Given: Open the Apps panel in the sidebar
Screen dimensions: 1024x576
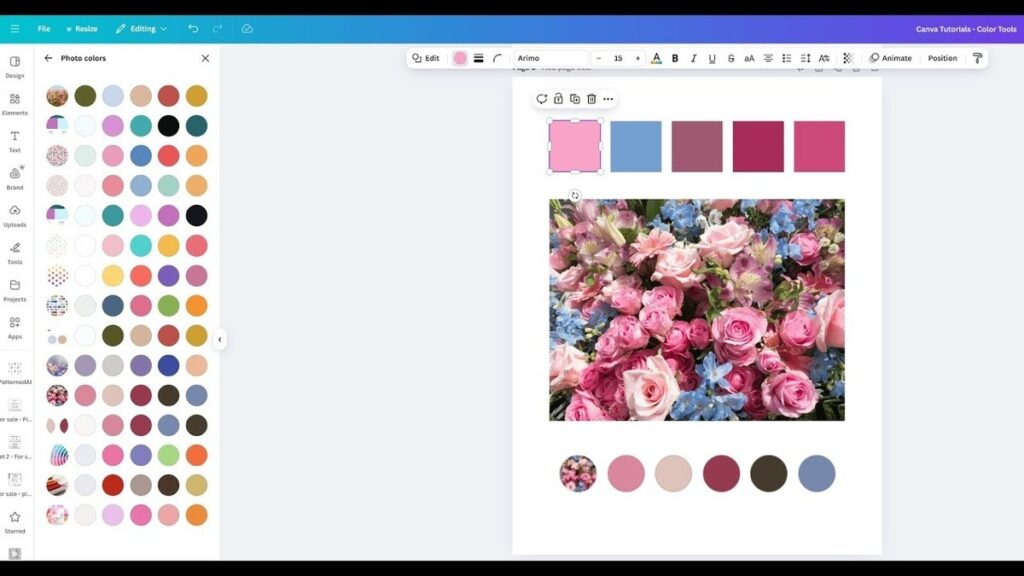Looking at the screenshot, I should pyautogui.click(x=14, y=329).
